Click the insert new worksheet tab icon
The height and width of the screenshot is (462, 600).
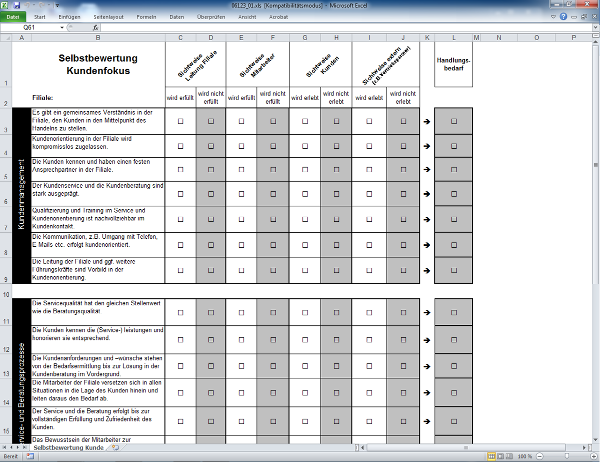tap(117, 449)
